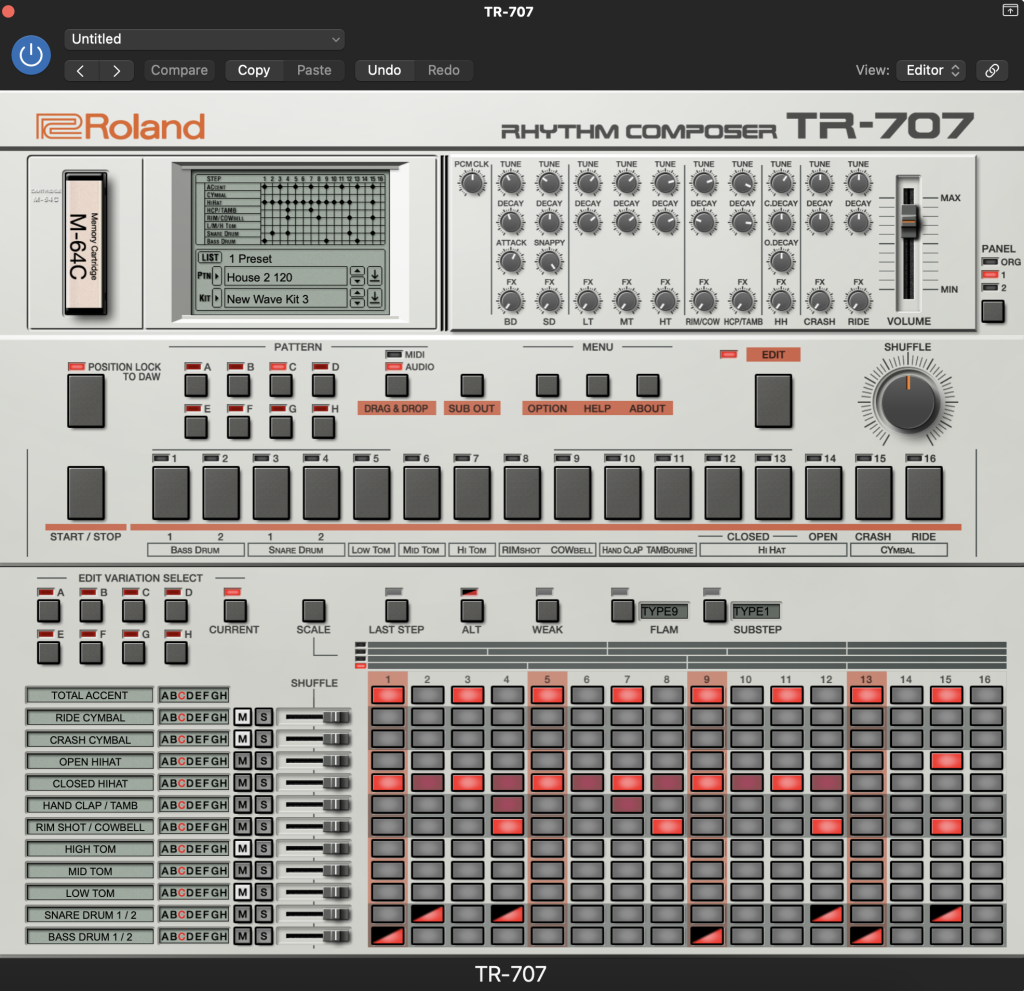Click the link icon beside Editor view
This screenshot has height=991, width=1024.
[991, 71]
